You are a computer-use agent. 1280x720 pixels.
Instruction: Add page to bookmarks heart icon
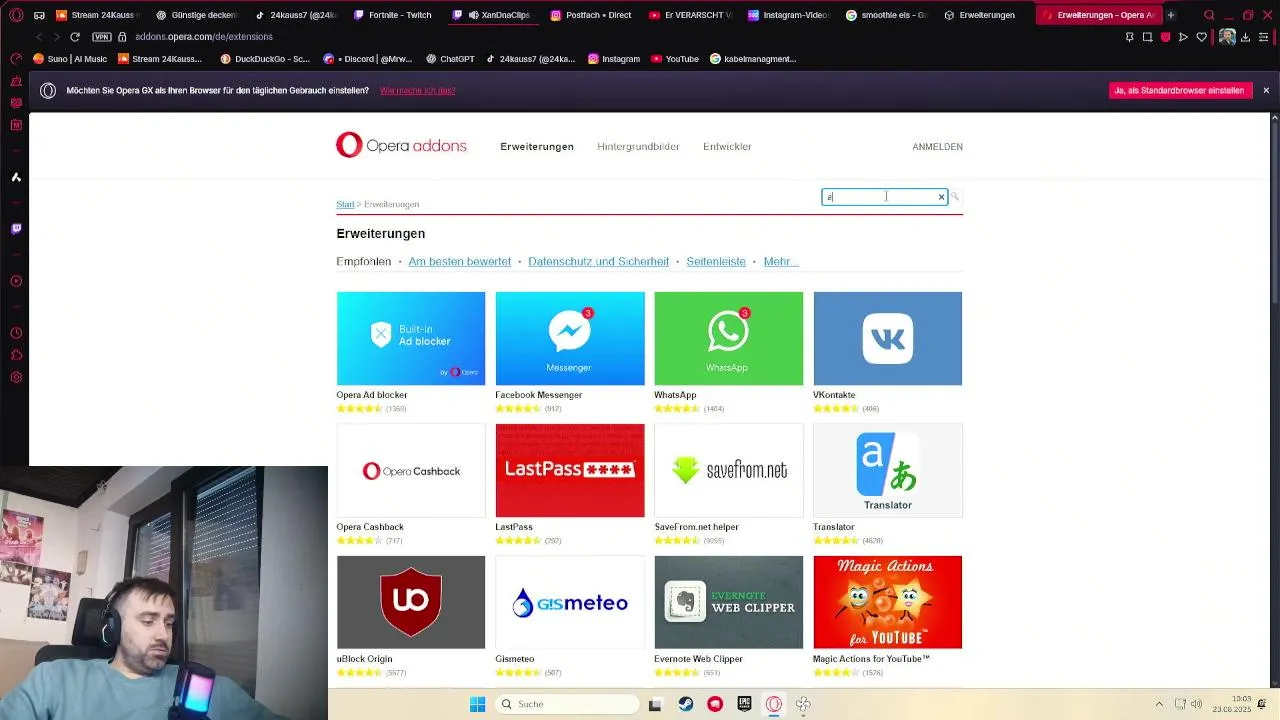[1201, 37]
